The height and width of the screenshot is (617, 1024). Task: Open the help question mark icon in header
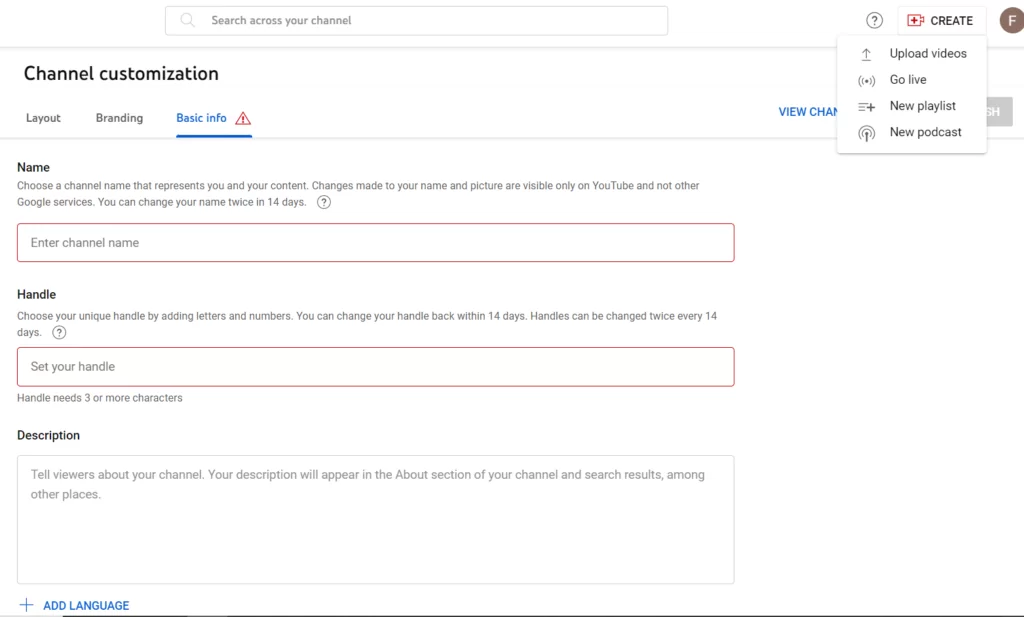coord(874,21)
